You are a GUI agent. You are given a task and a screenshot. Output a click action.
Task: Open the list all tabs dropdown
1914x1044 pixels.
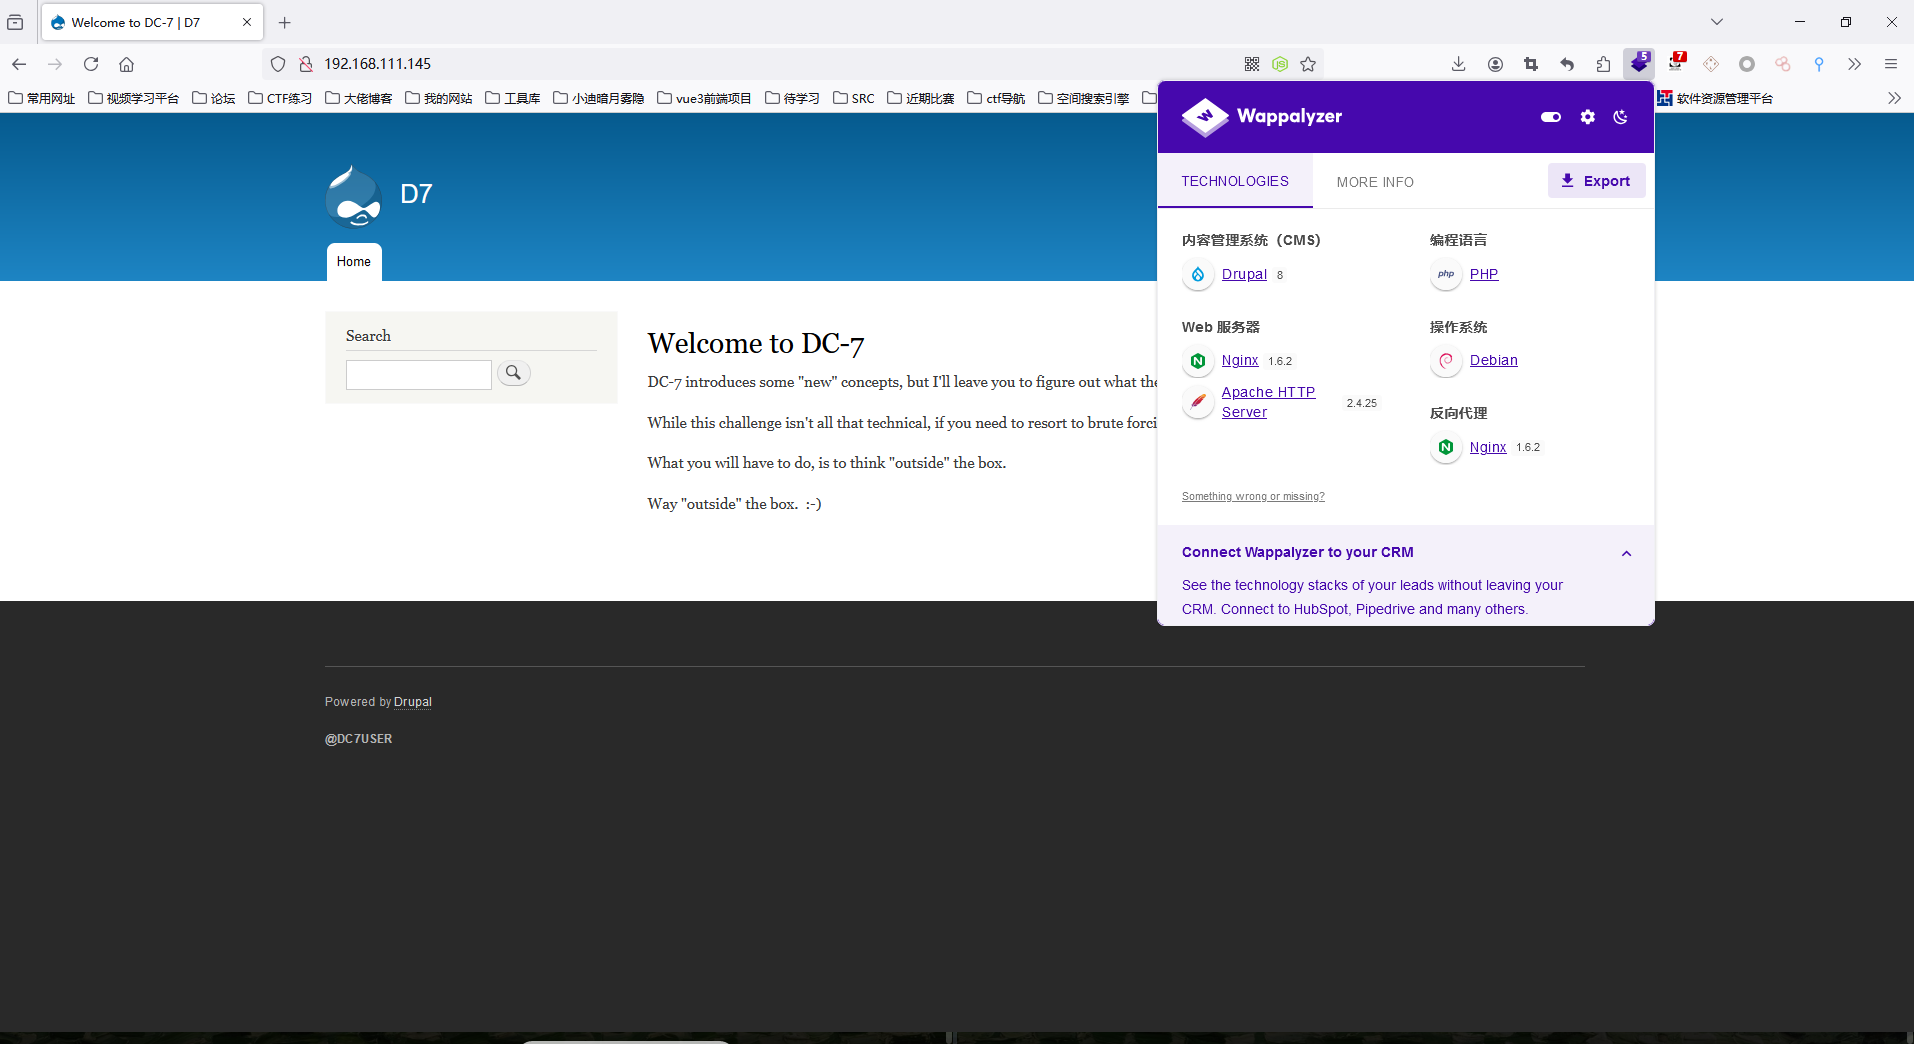(x=1716, y=22)
